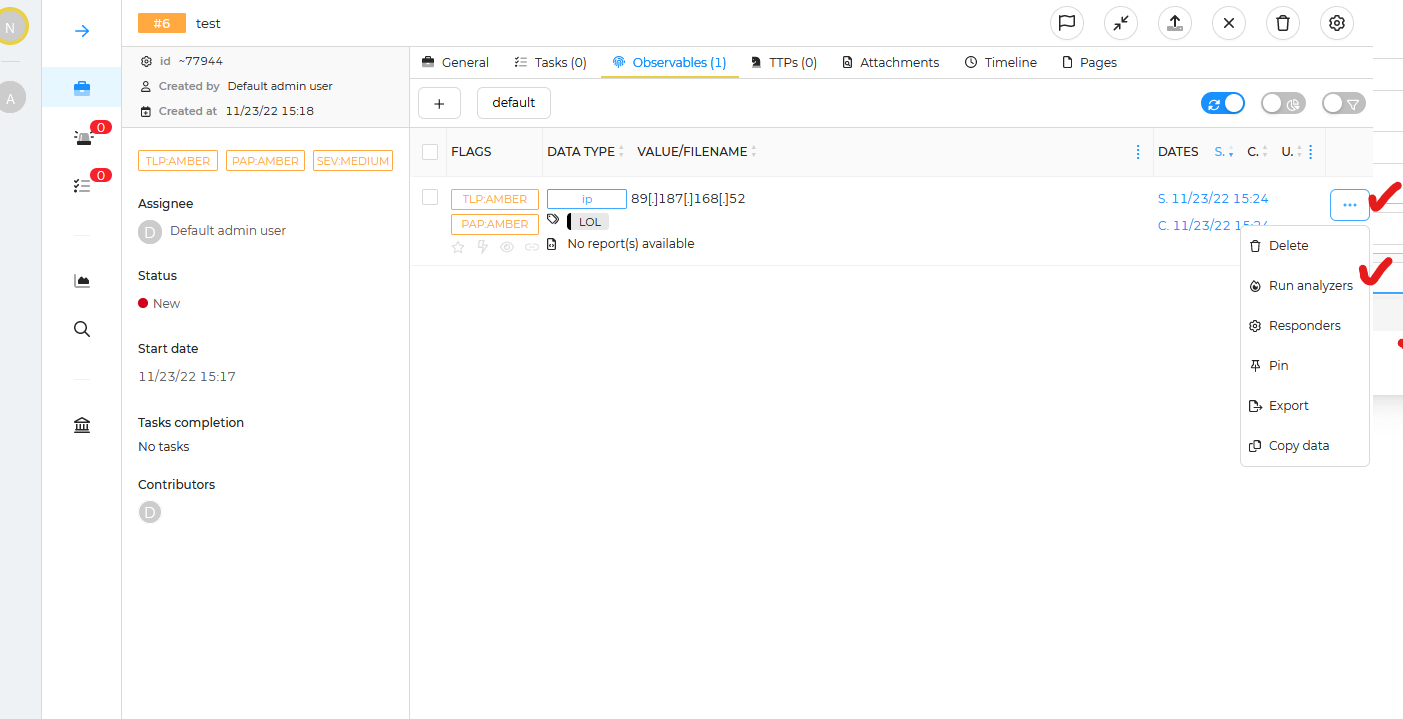Switch to the Timeline tab
Image resolution: width=1403 pixels, height=719 pixels.
1000,62
